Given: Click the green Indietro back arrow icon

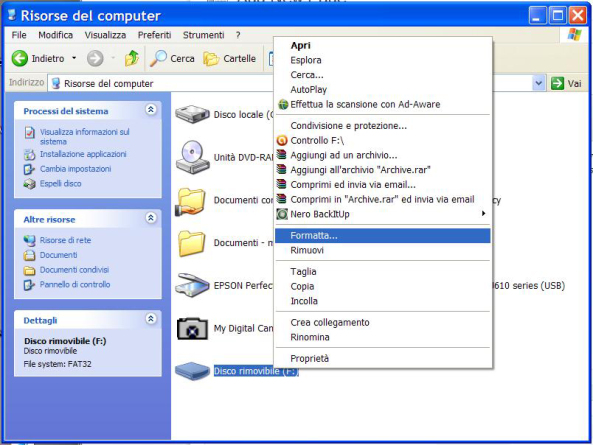Looking at the screenshot, I should [x=20, y=59].
